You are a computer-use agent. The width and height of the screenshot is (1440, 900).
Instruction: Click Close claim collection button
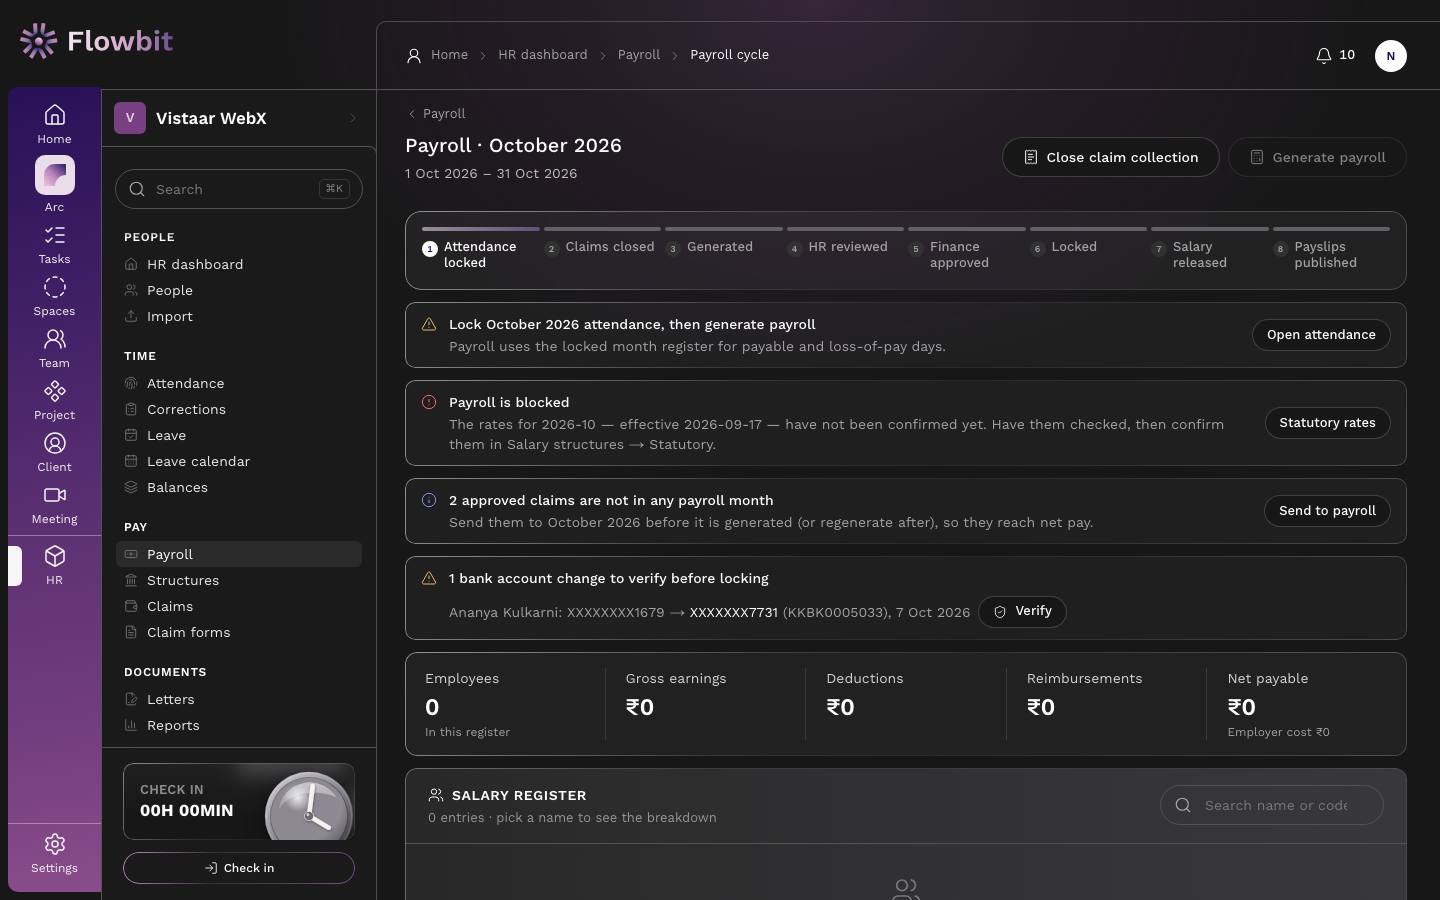[1111, 157]
